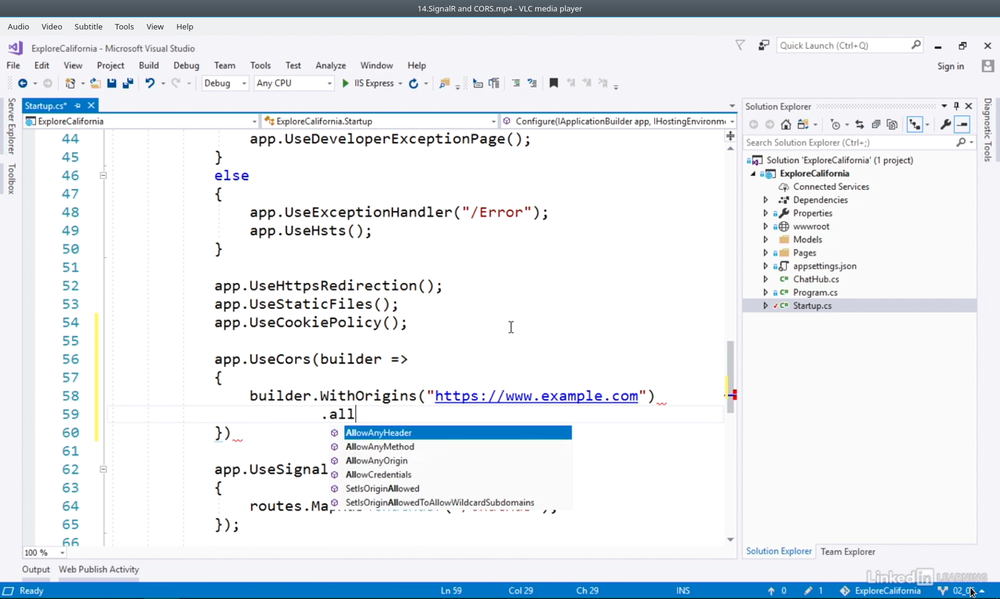Open Properties wrench in Solution Explorer
Viewport: 1000px width, 599px height.
point(946,124)
